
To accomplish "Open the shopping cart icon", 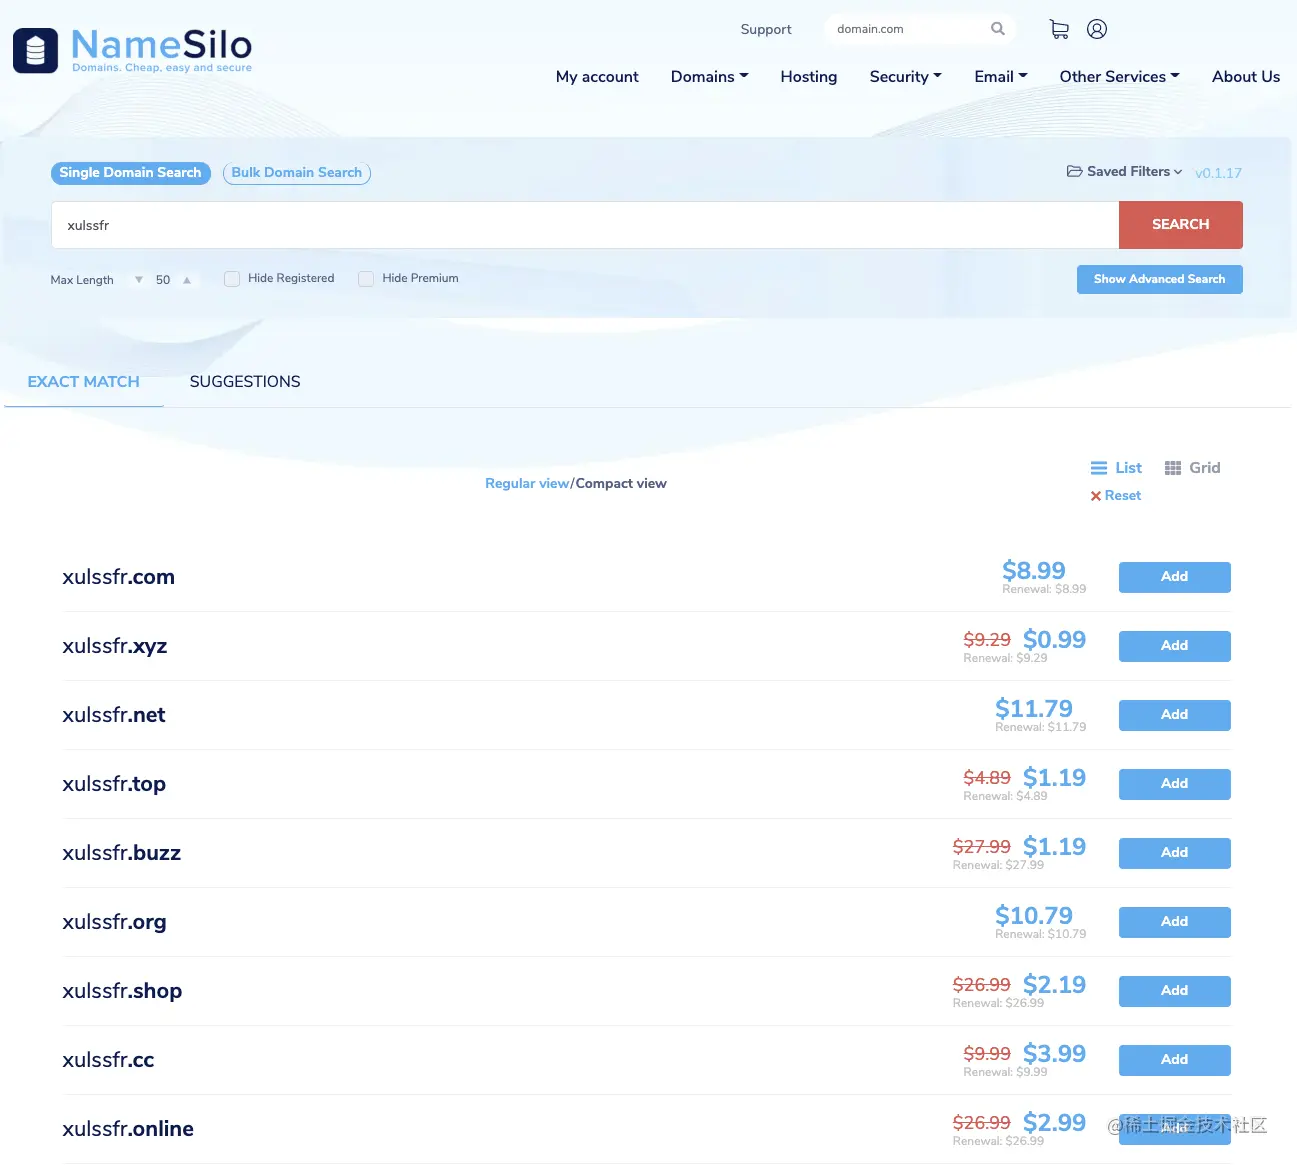I will point(1059,29).
